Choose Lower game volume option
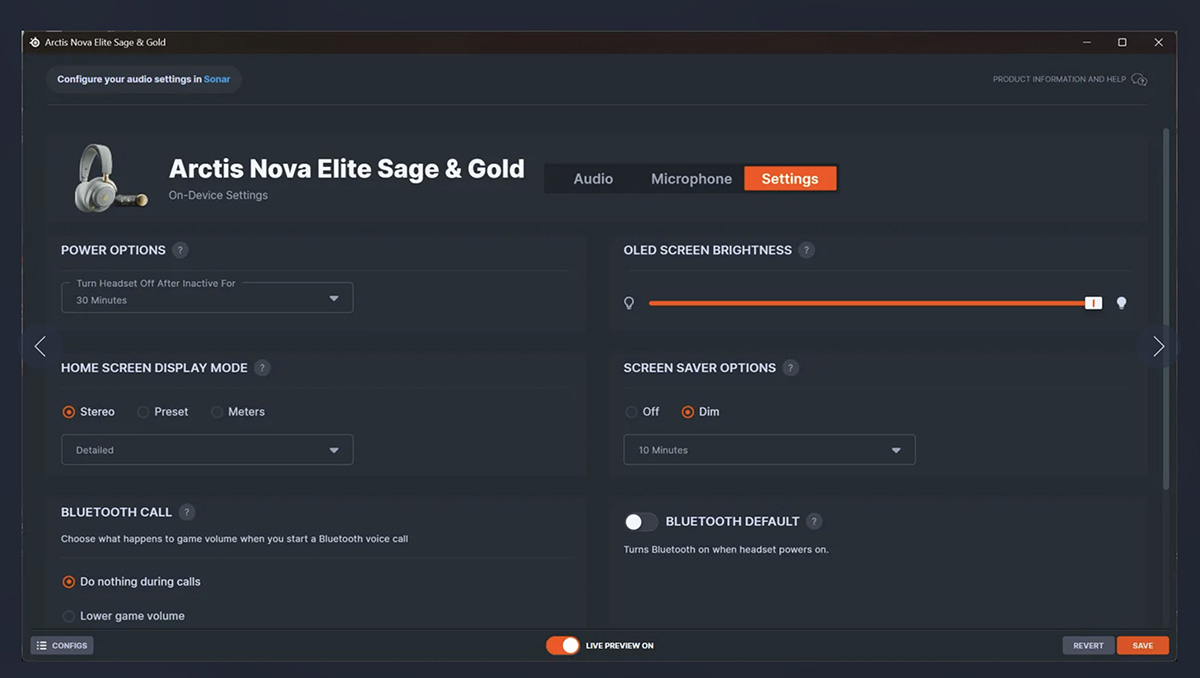Screen dimensions: 1200x678 (x=124, y=616)
